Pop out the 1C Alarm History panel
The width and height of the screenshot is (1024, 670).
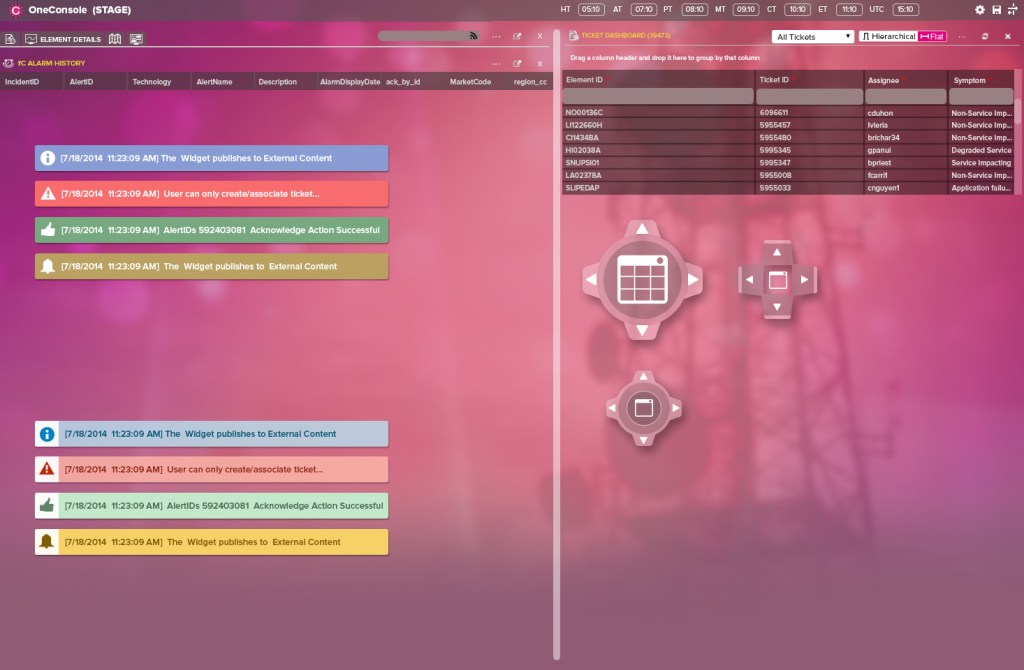tap(517, 63)
